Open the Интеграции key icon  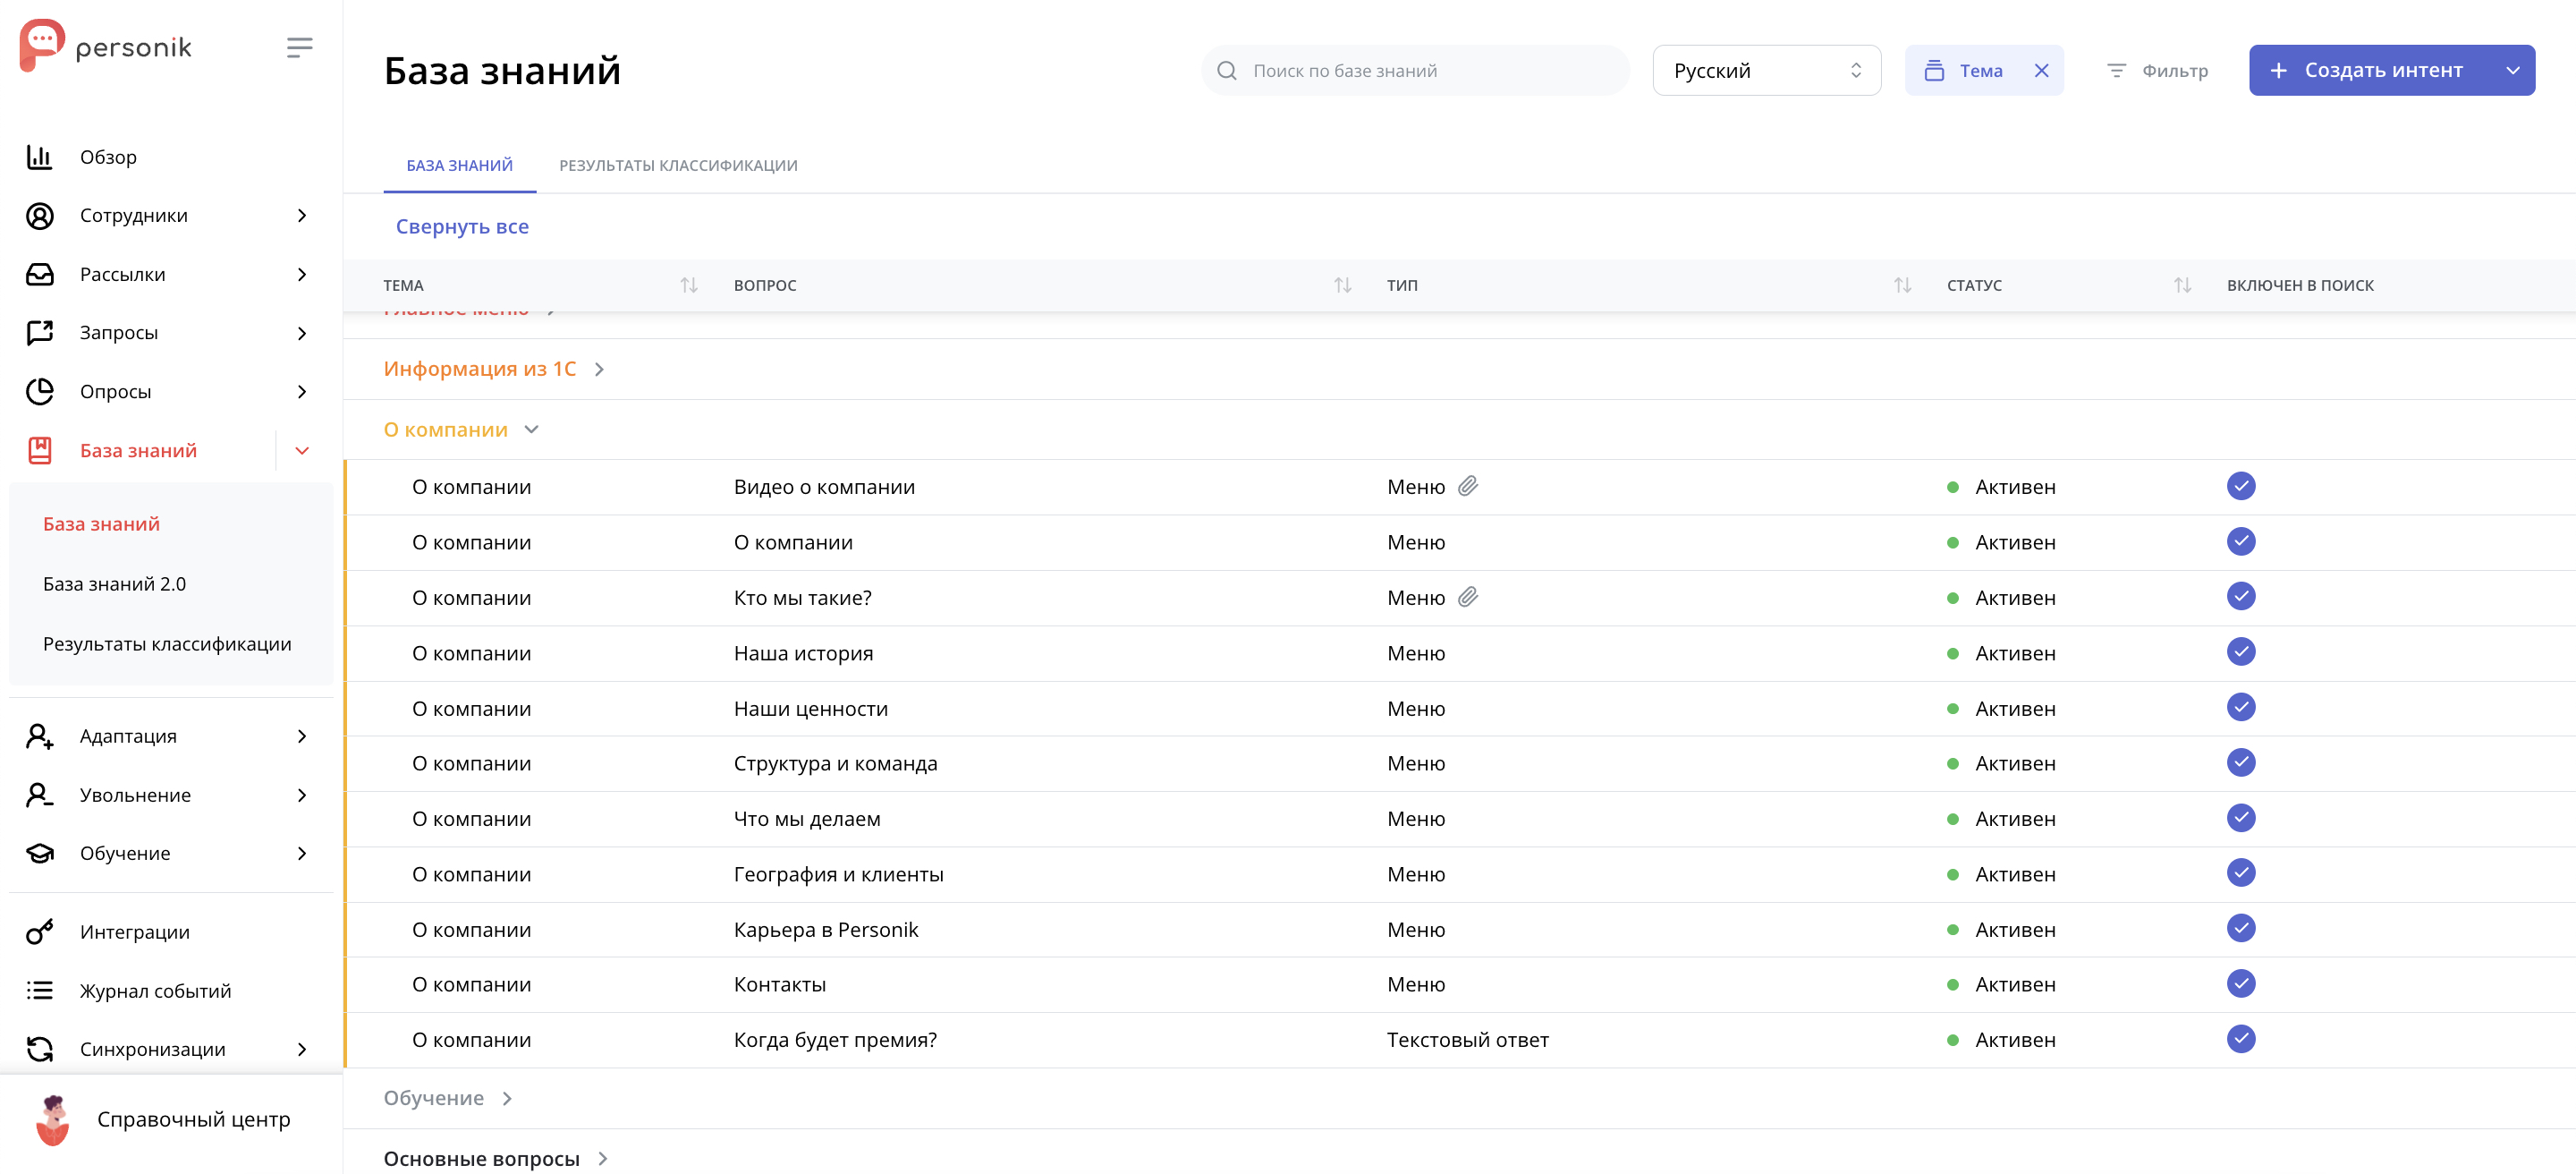click(39, 932)
